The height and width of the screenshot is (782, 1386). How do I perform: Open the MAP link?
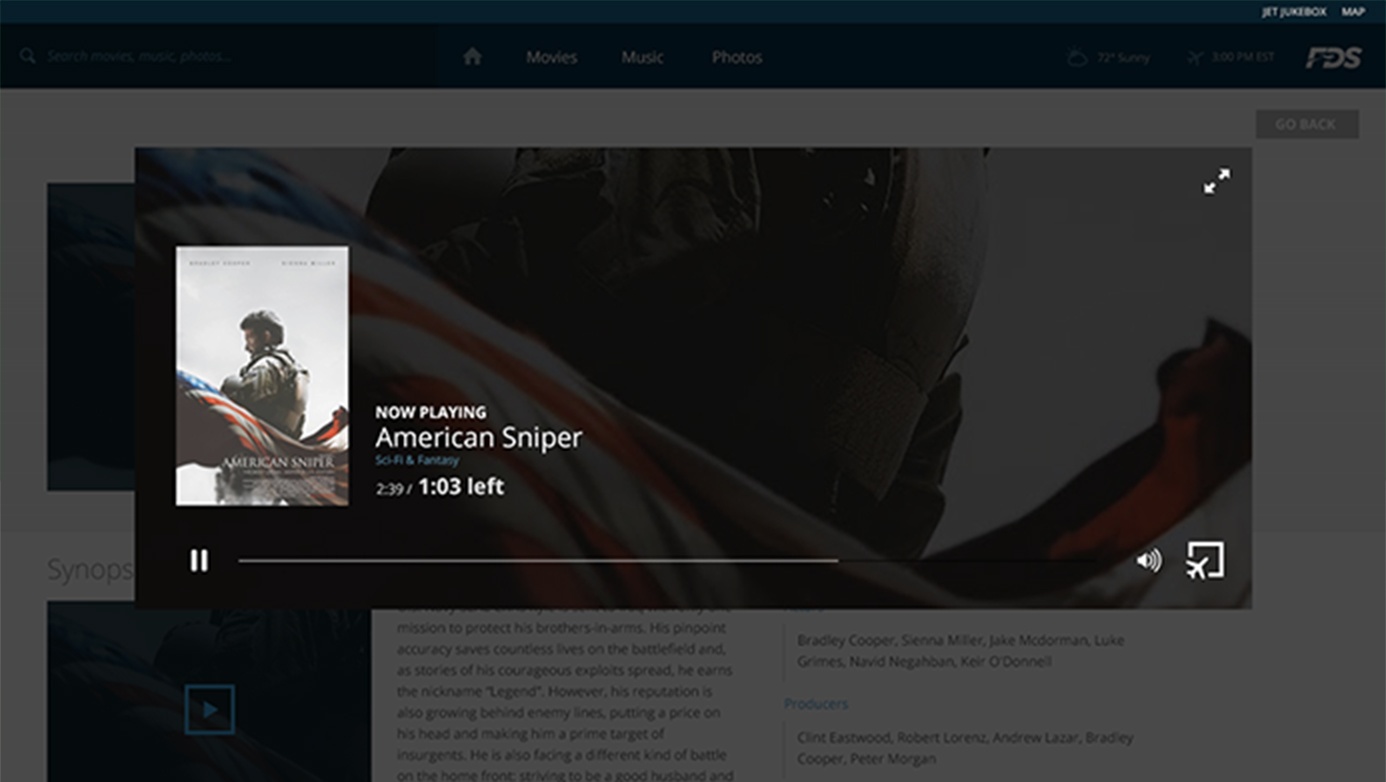(1353, 12)
